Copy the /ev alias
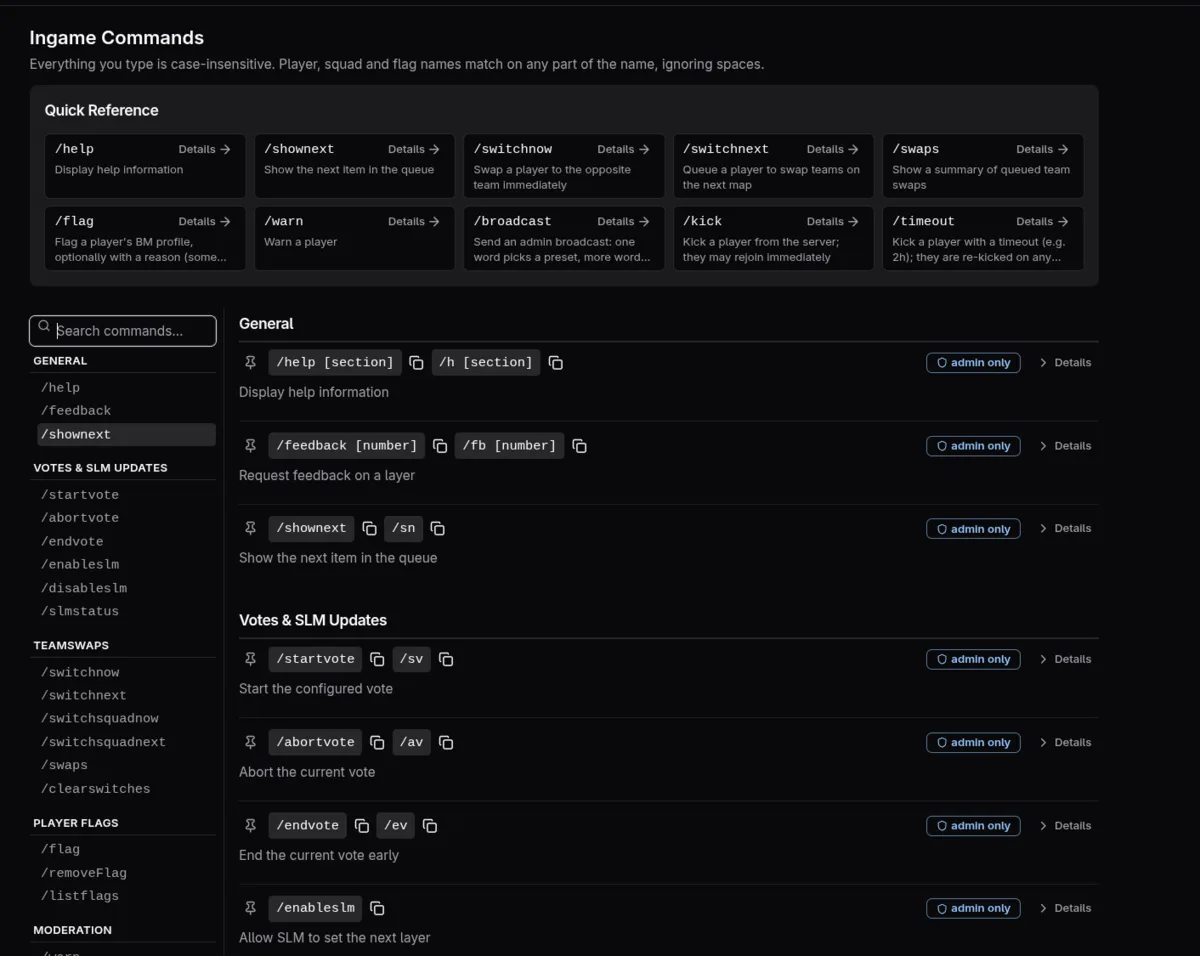This screenshot has width=1200, height=956. [429, 826]
